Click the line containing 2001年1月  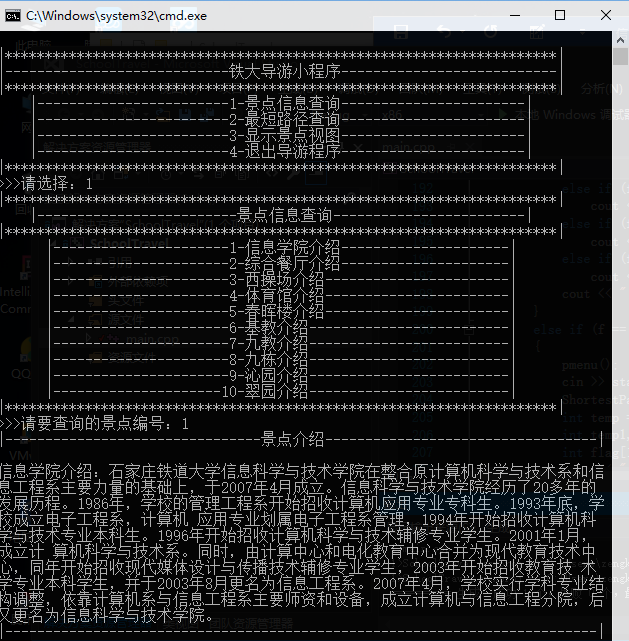point(294,536)
